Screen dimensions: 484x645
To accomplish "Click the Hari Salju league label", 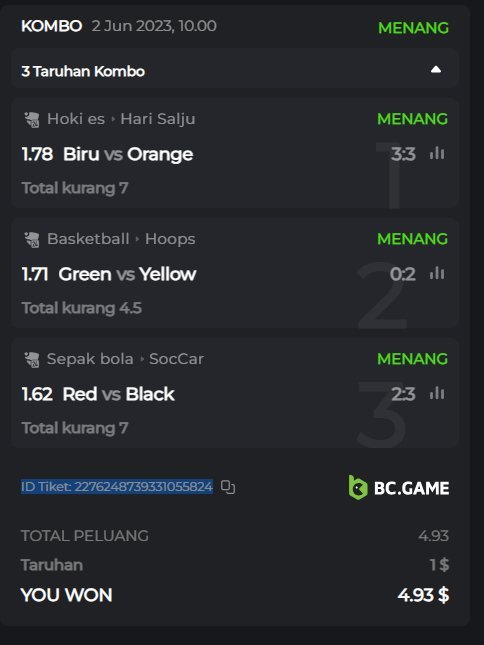I will tap(158, 119).
